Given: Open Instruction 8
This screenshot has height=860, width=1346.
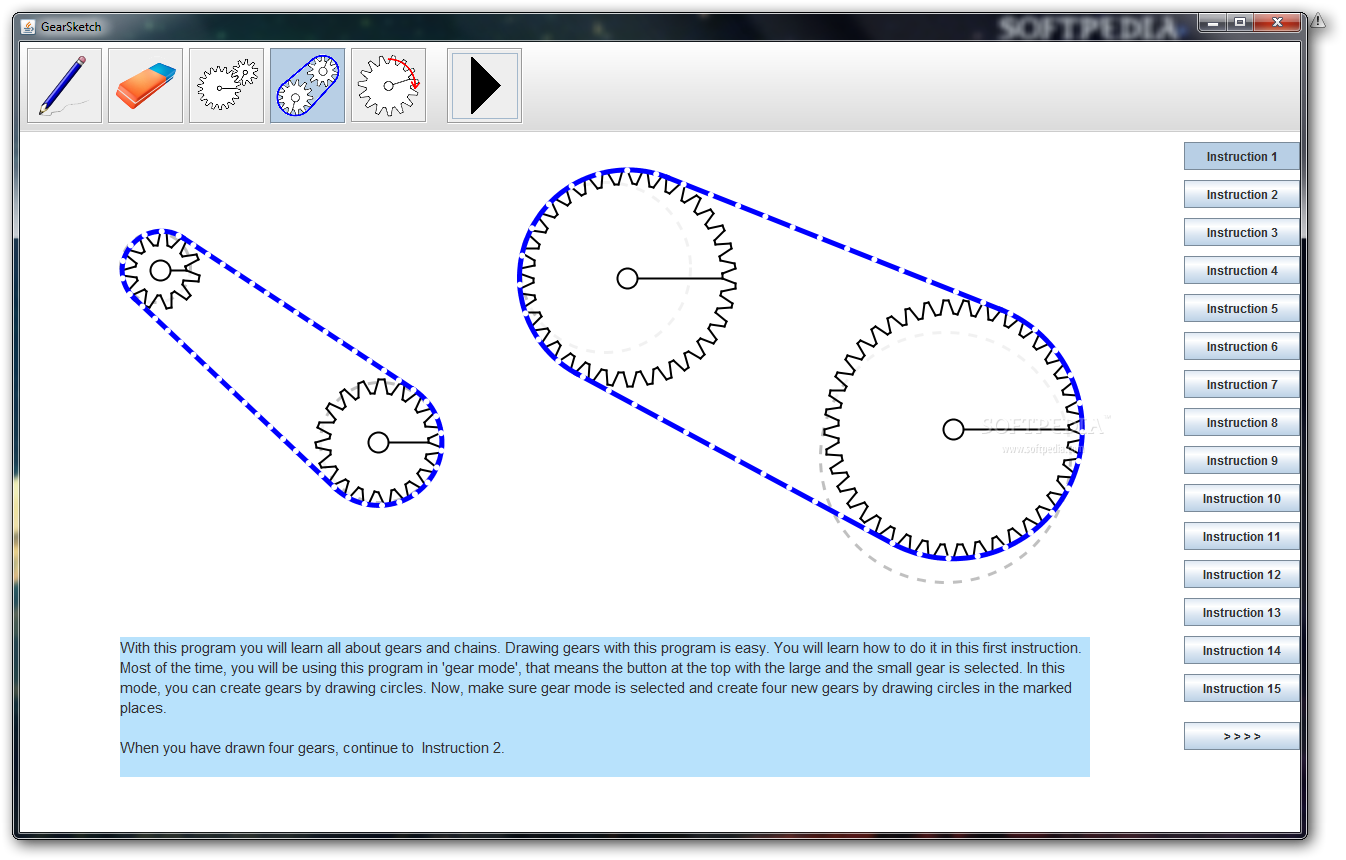Looking at the screenshot, I should coord(1241,423).
